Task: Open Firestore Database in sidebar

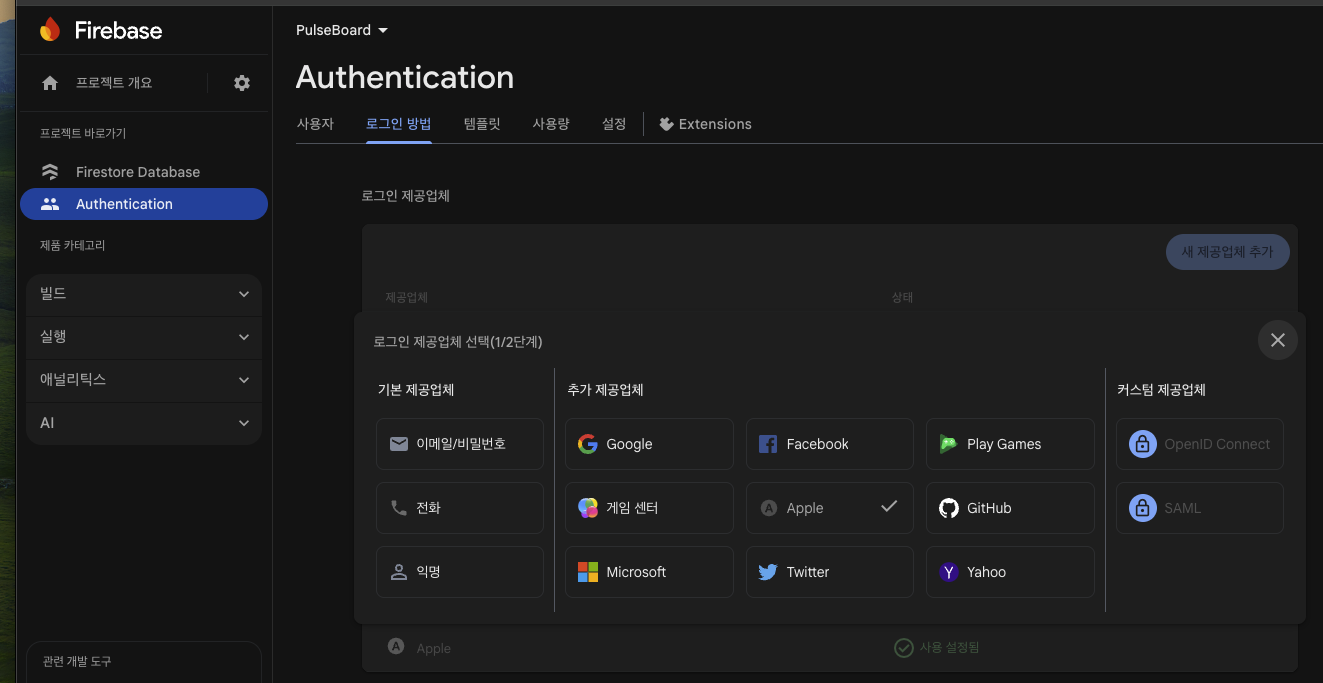Action: pyautogui.click(x=144, y=172)
